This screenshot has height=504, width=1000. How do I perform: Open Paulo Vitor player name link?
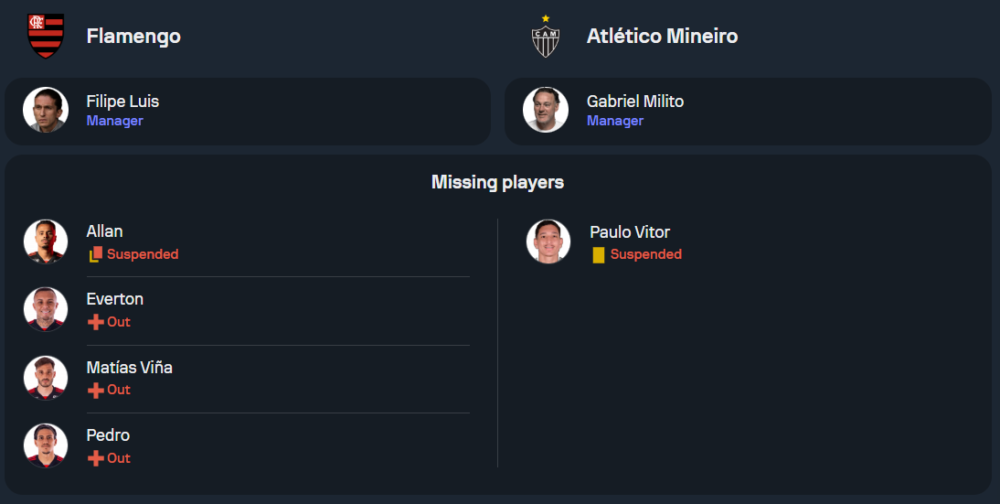click(x=630, y=232)
